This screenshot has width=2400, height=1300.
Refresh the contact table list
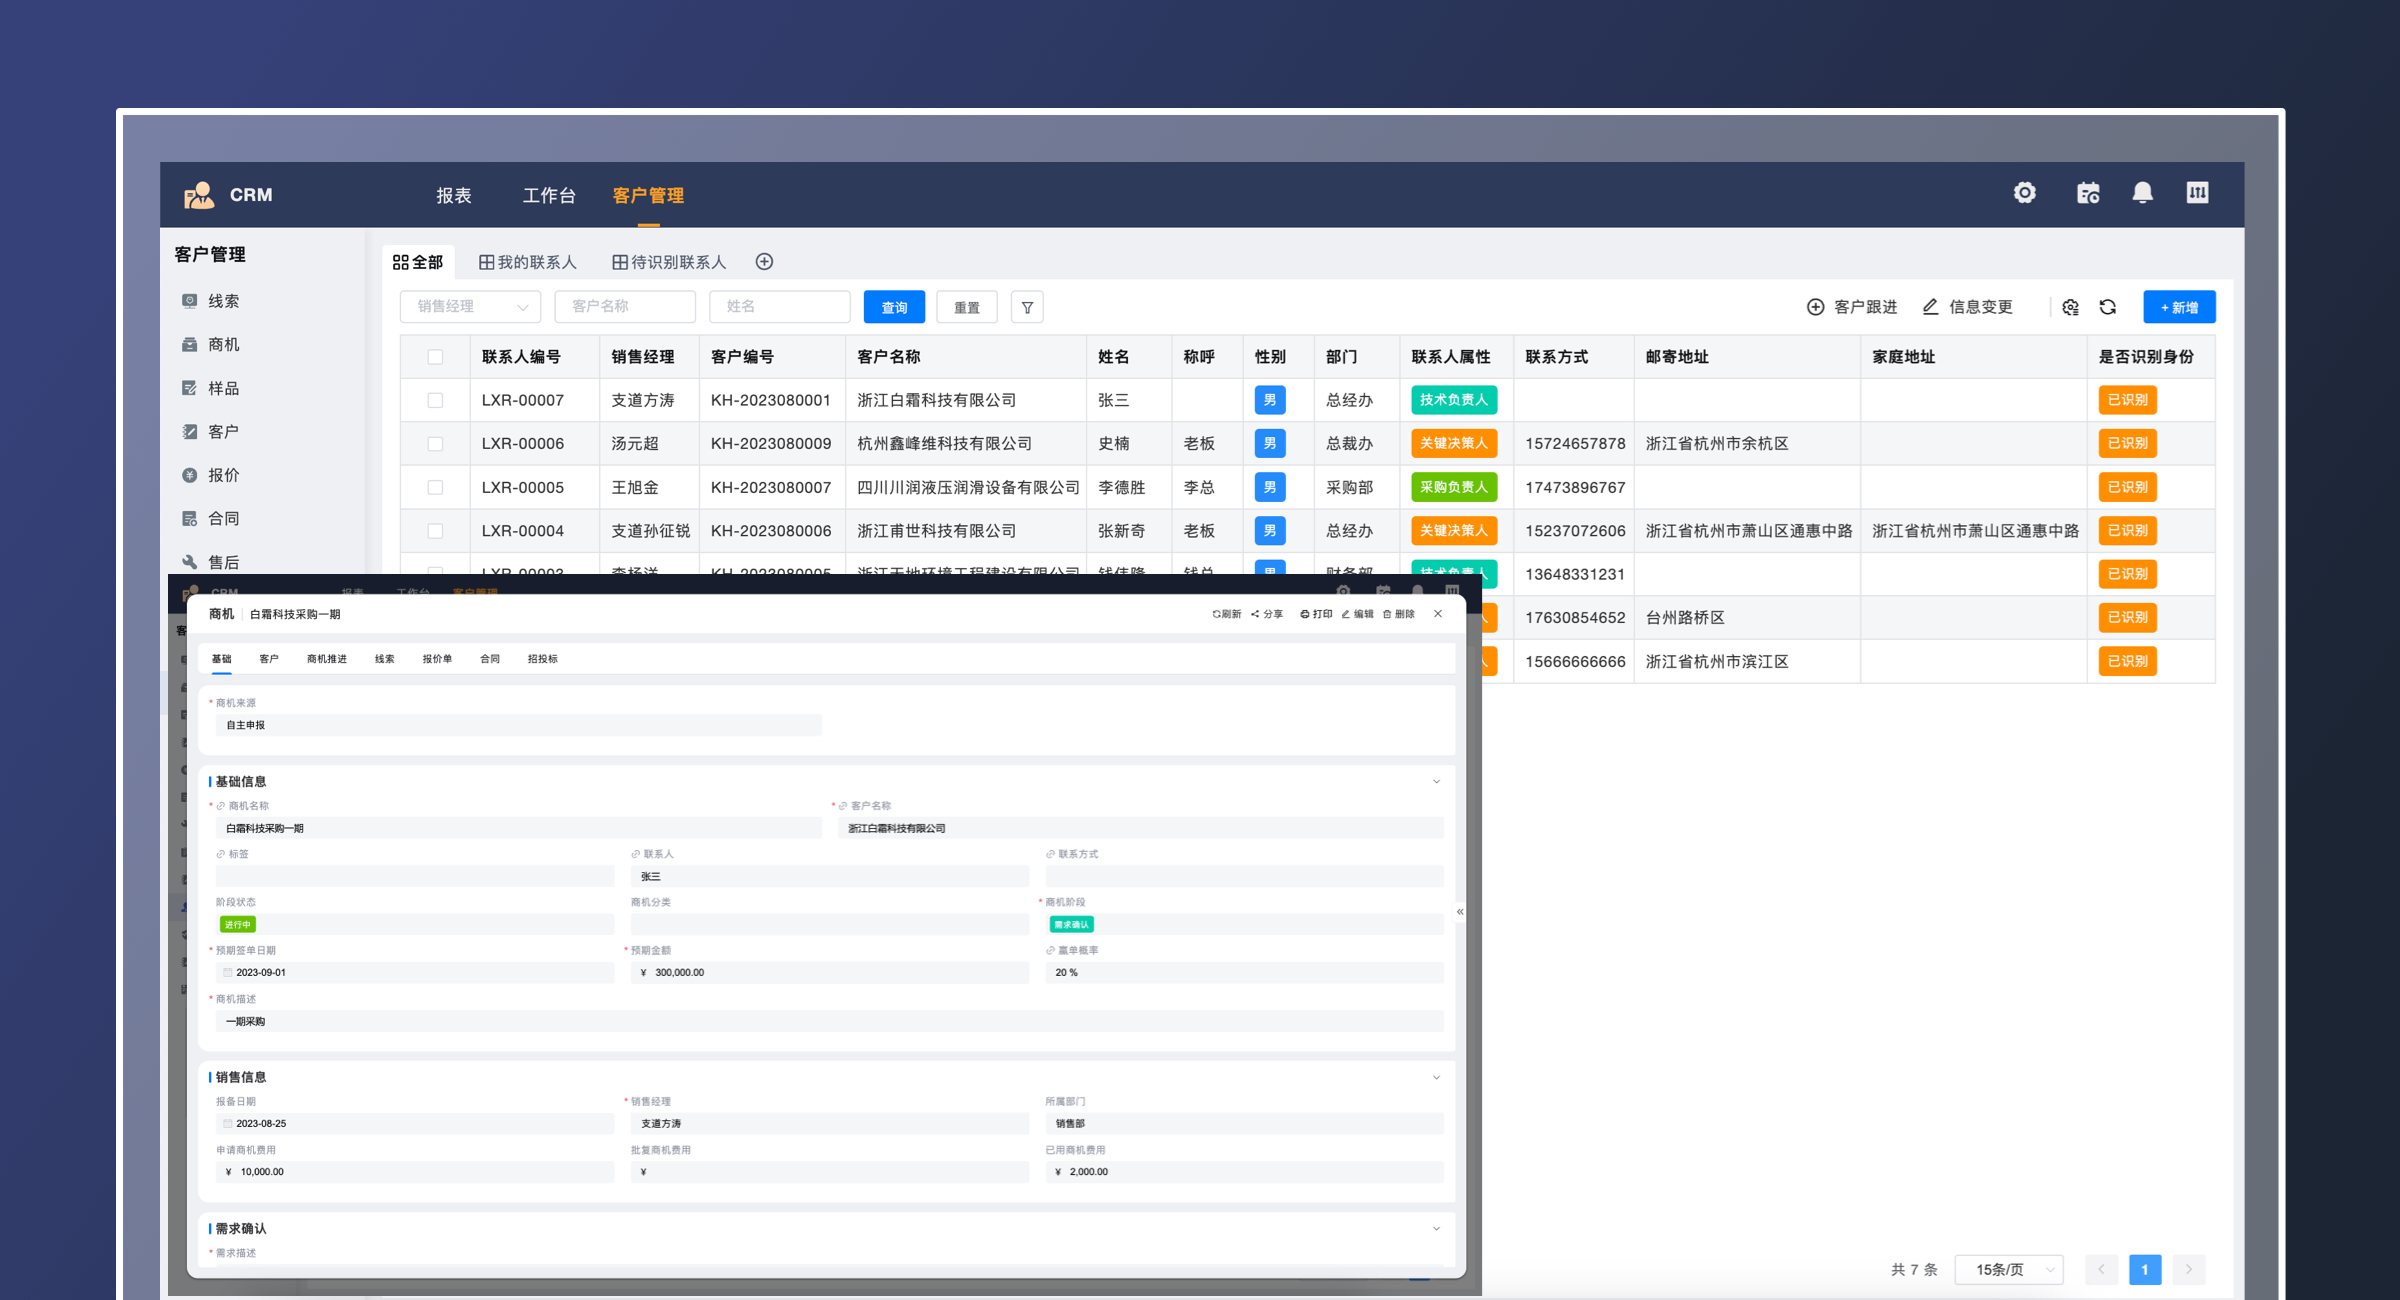[2108, 307]
